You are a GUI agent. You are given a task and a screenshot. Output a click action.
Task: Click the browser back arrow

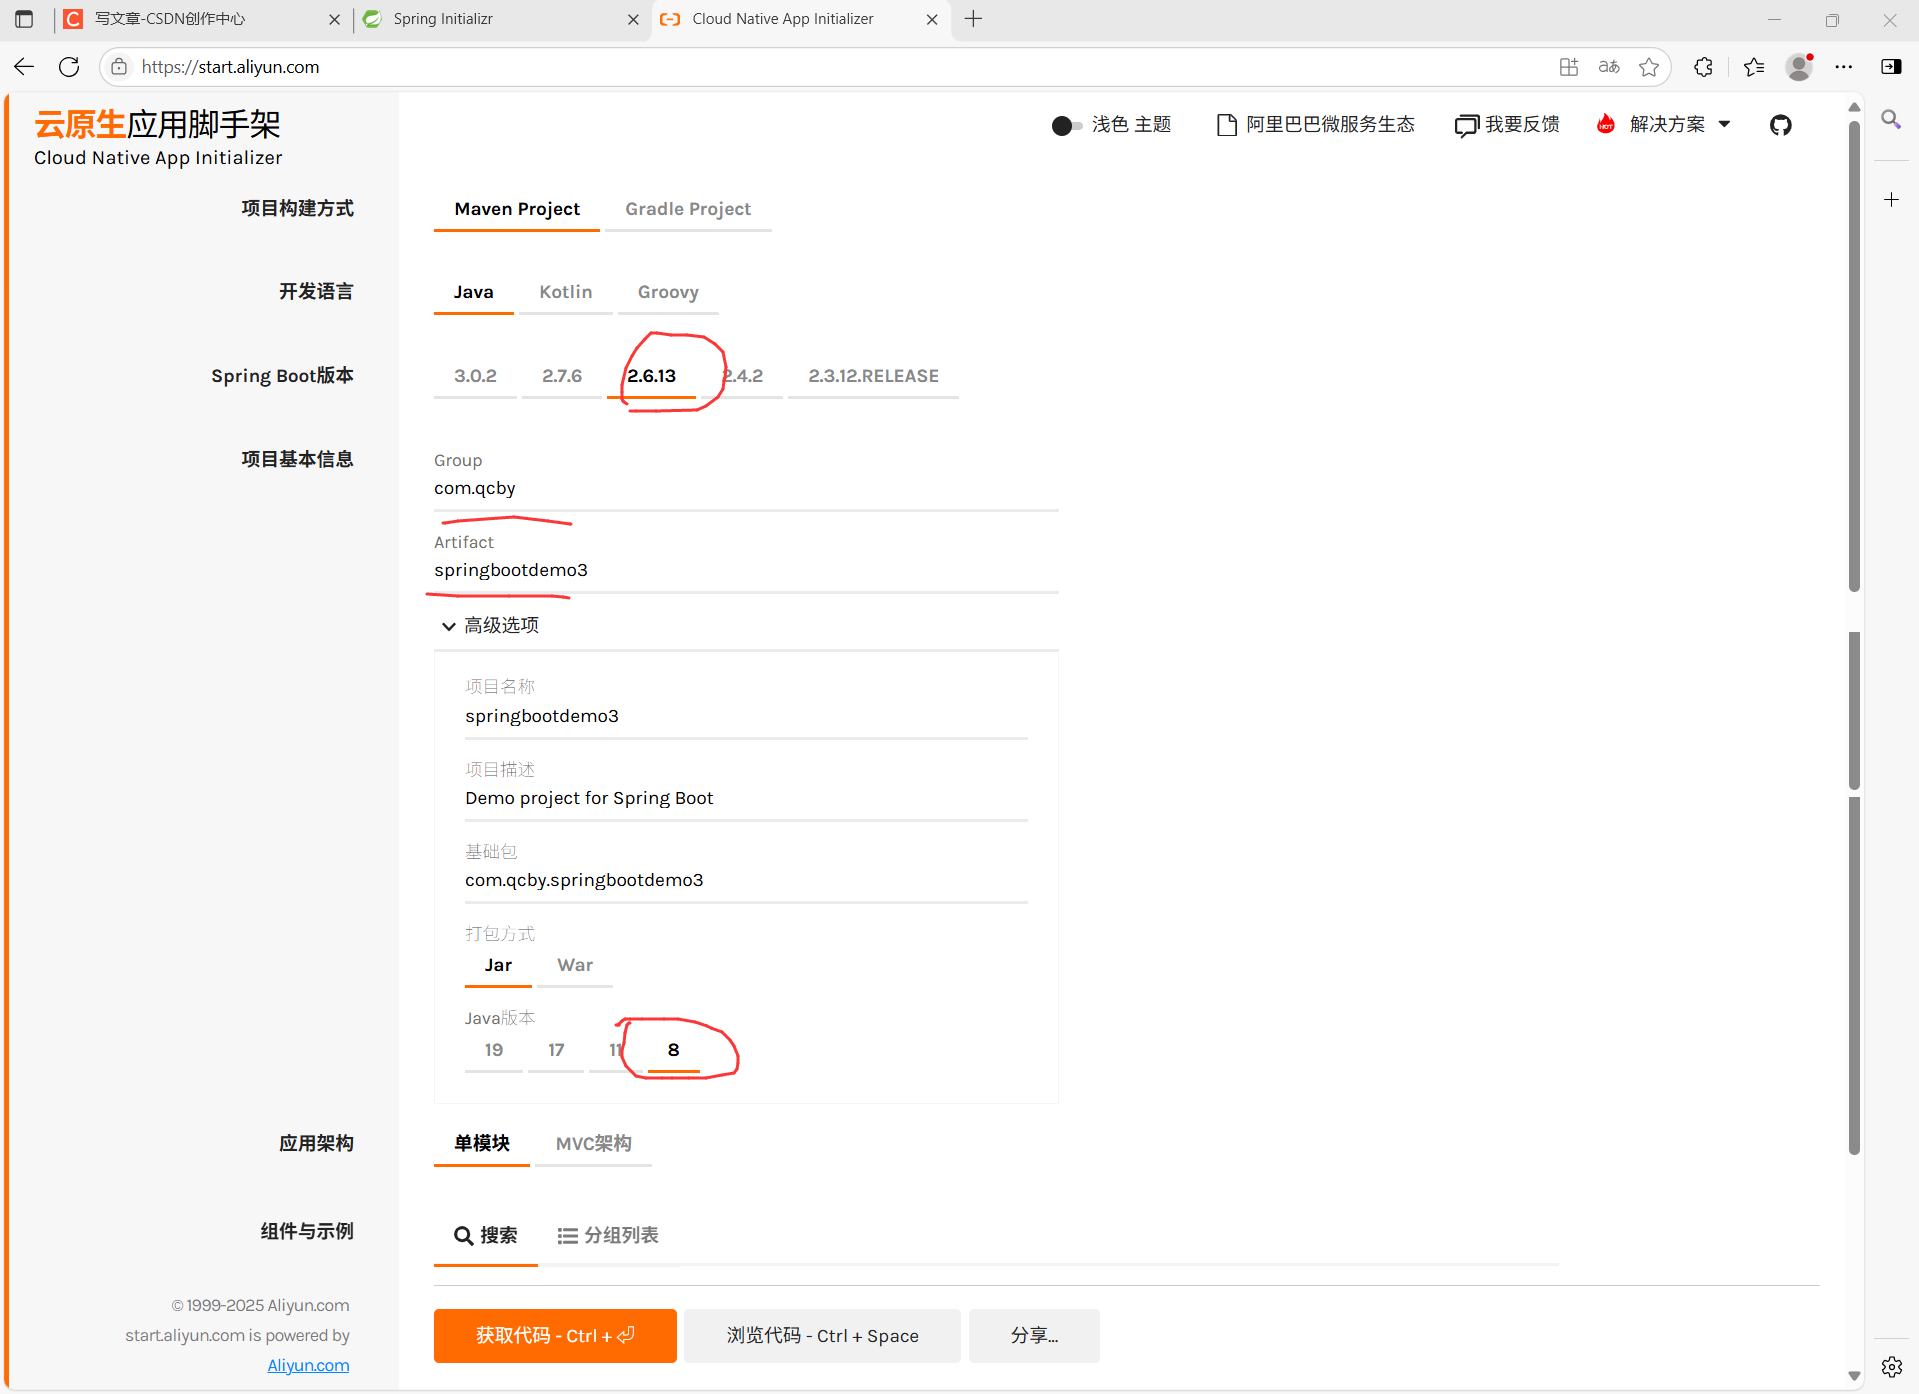24,67
